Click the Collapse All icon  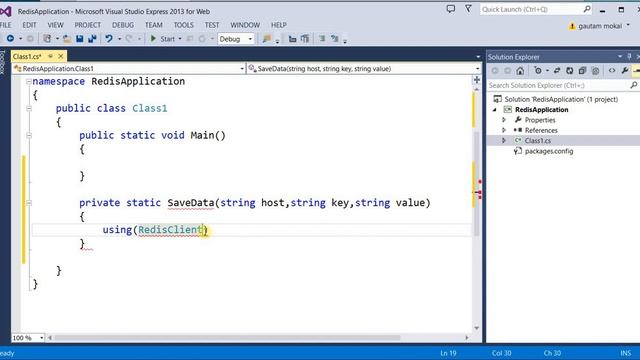582,71
